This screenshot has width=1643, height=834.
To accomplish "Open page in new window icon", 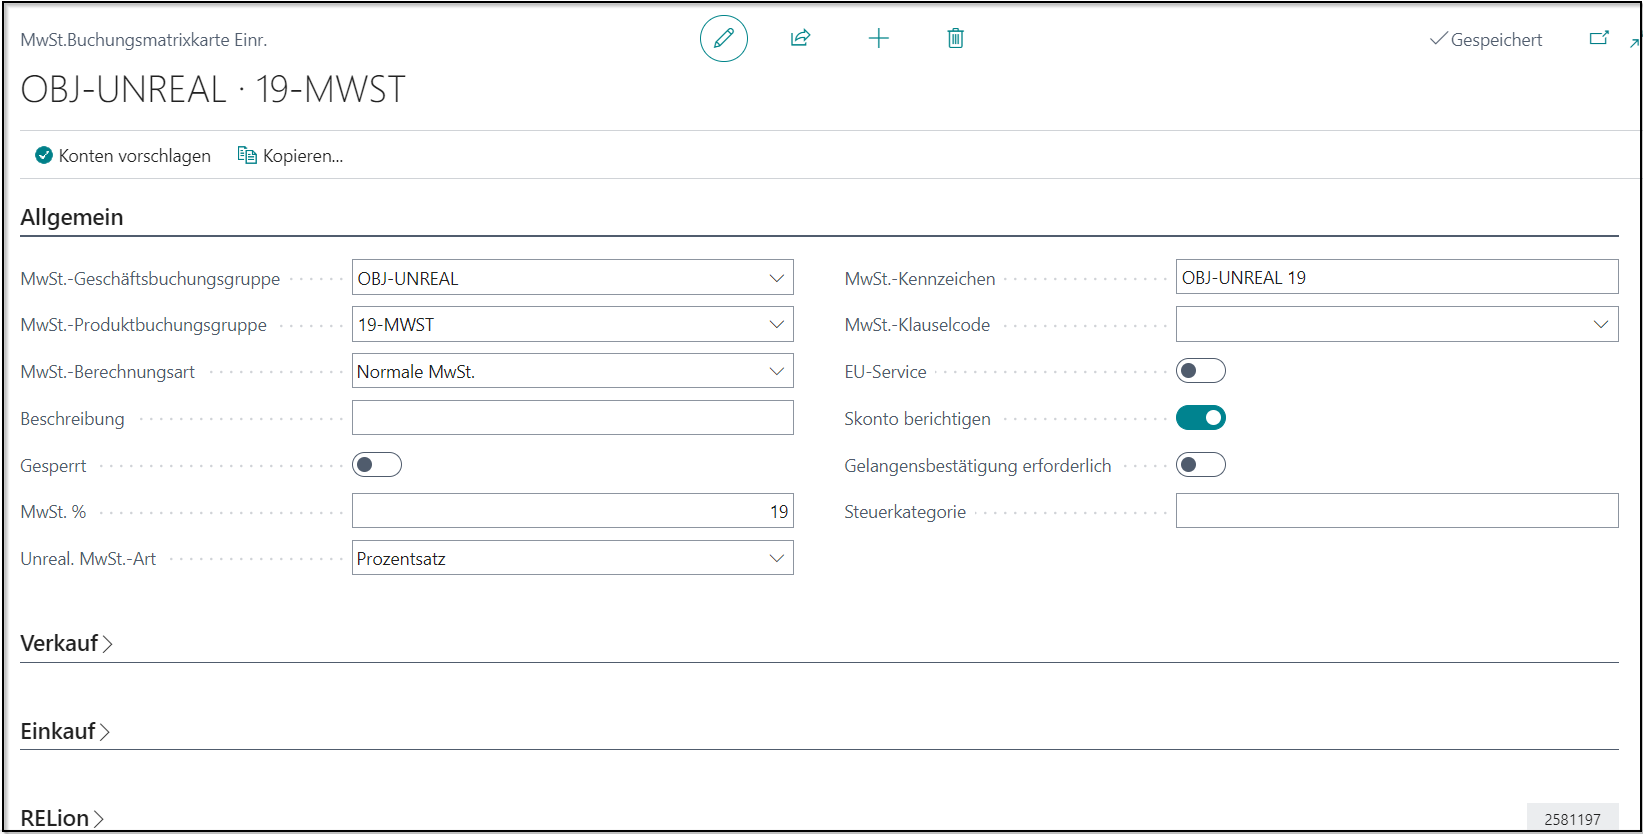I will 1599,39.
